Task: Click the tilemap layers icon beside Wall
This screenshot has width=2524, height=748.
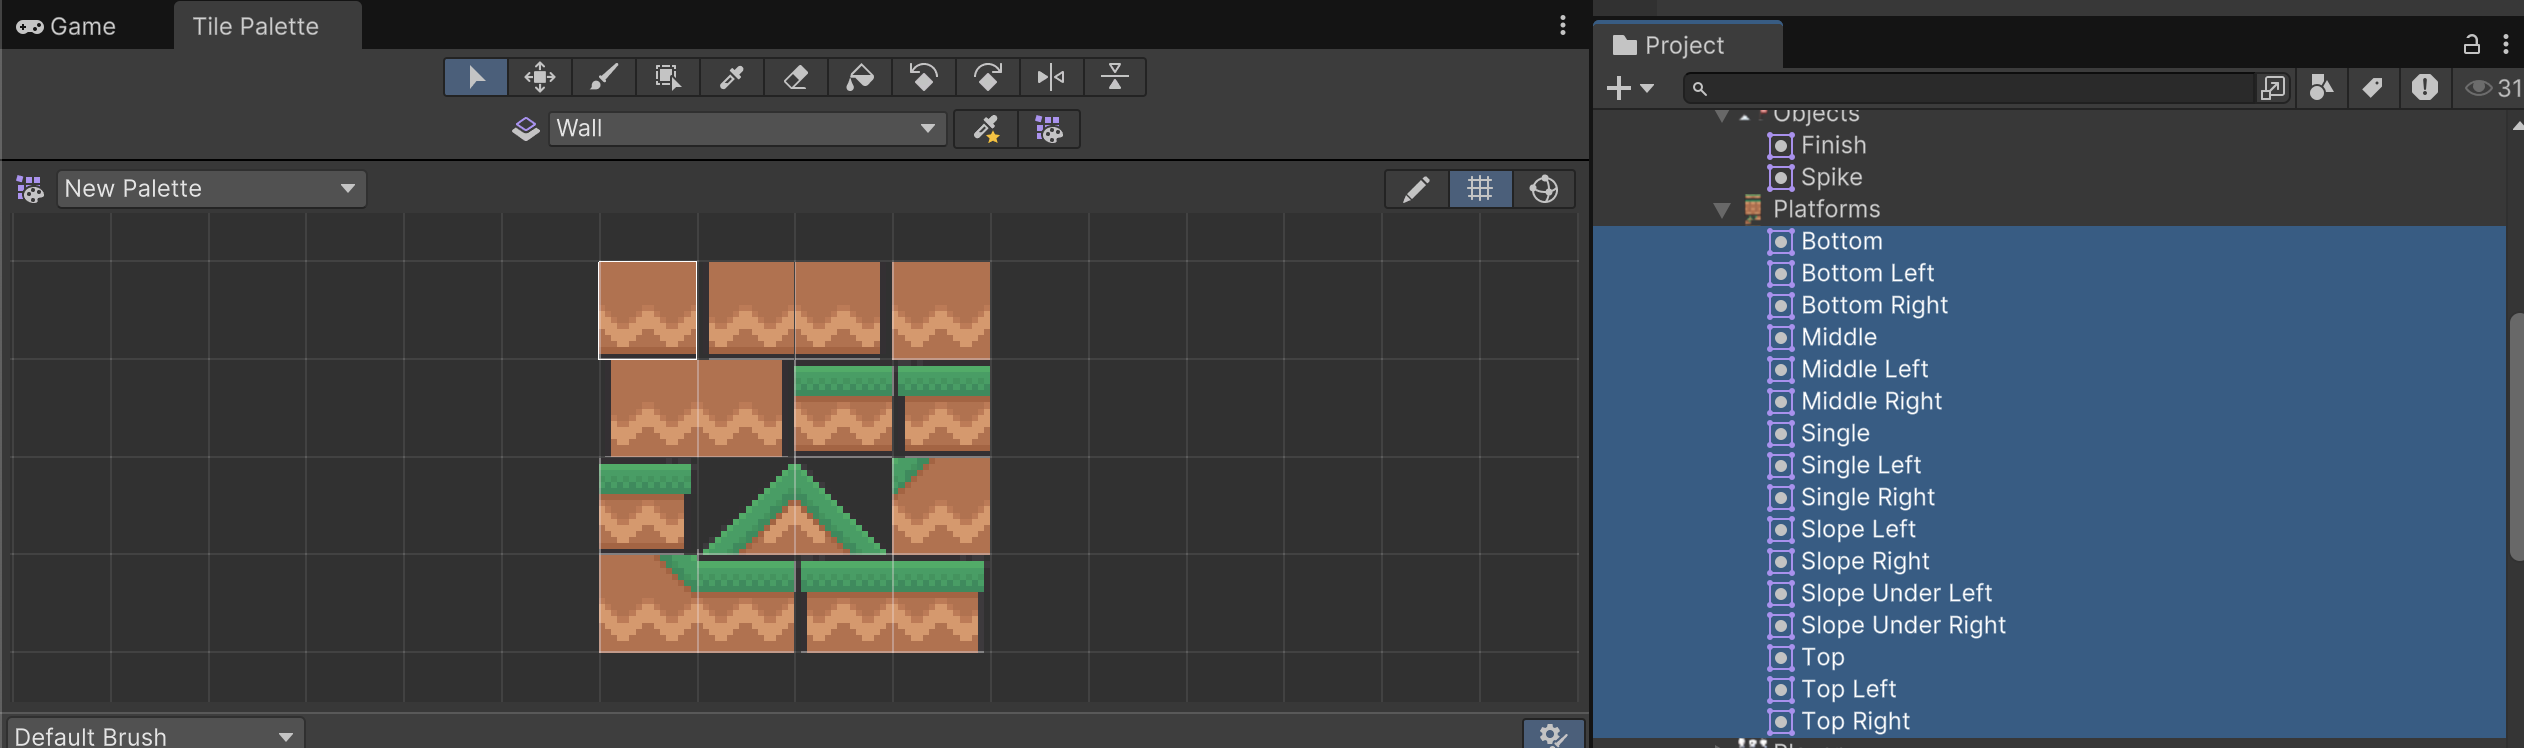Action: point(526,129)
